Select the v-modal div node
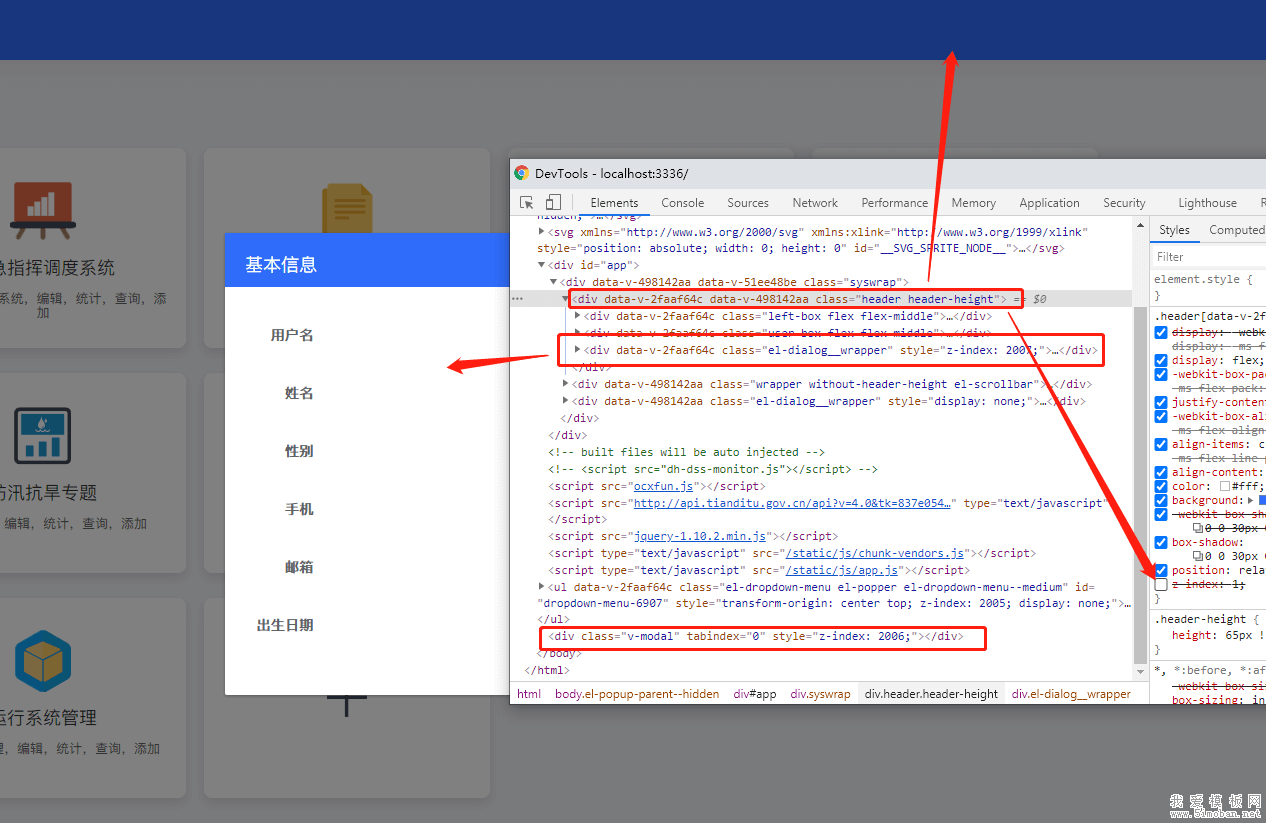This screenshot has height=823, width=1266. click(x=758, y=637)
